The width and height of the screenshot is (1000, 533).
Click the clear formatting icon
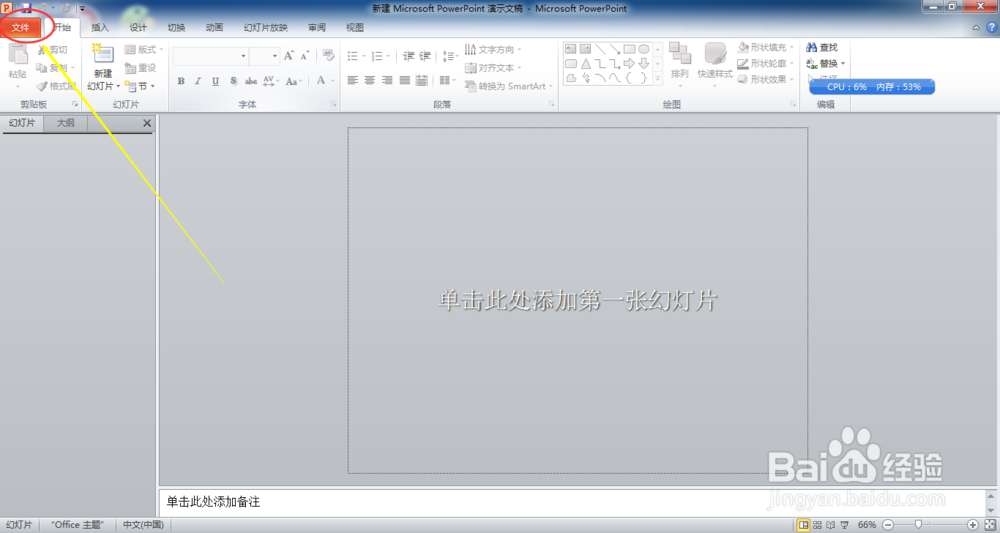point(328,55)
